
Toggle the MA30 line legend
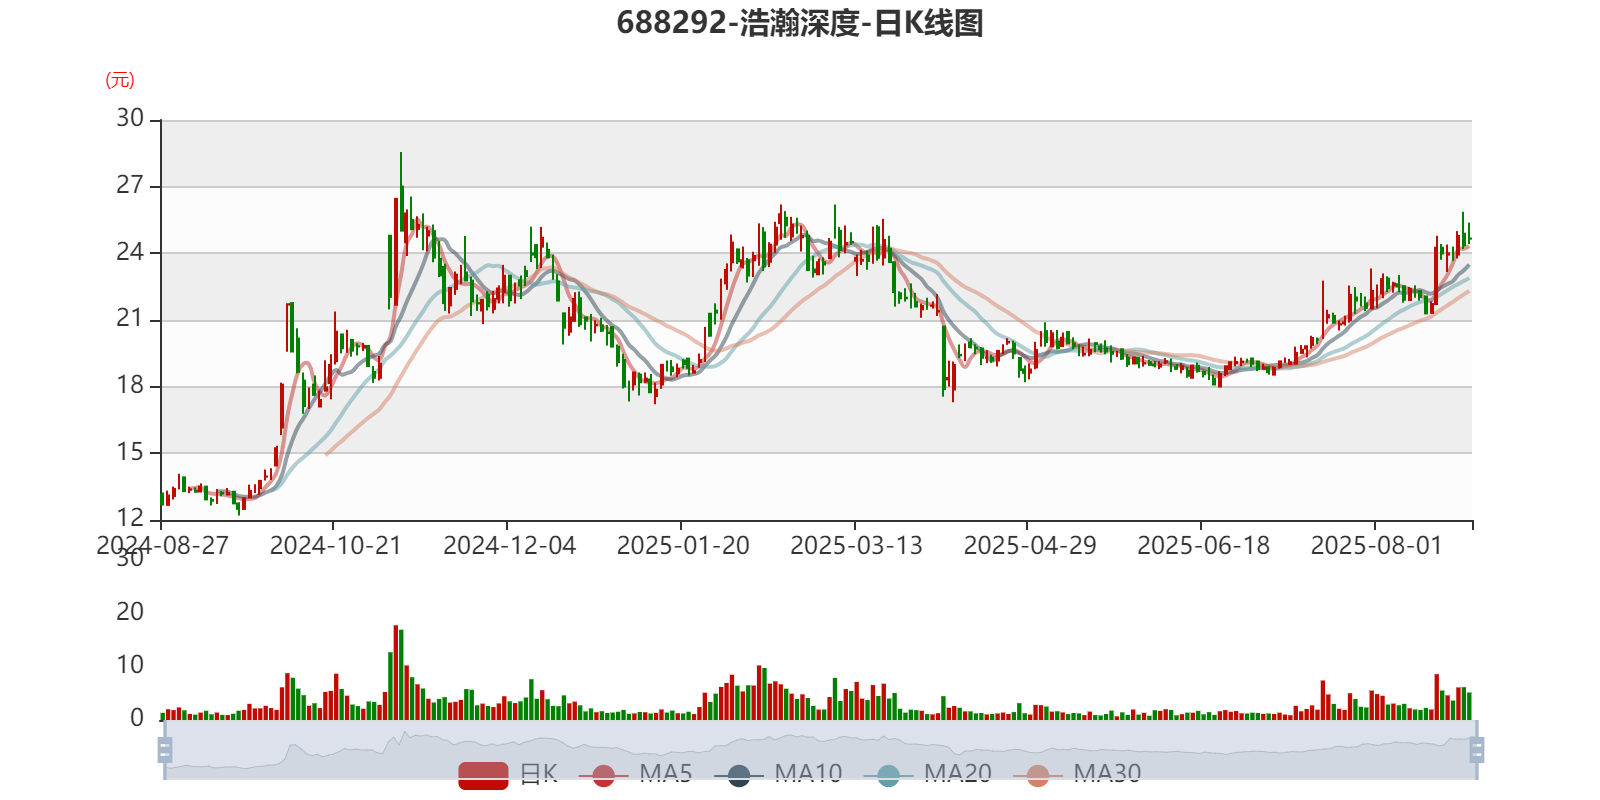1077,774
